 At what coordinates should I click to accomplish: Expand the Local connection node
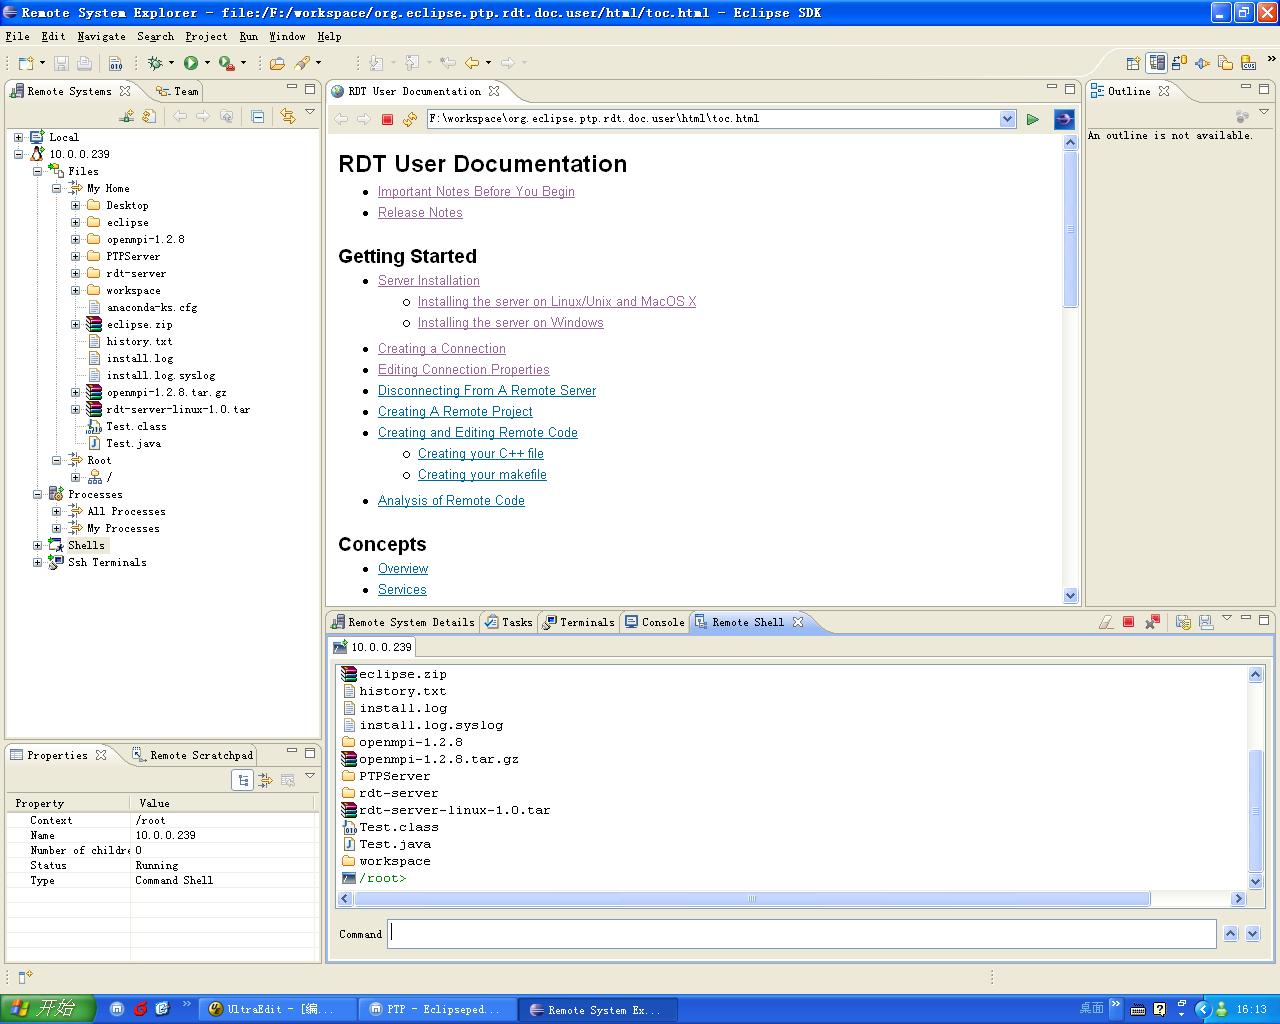pos(18,137)
